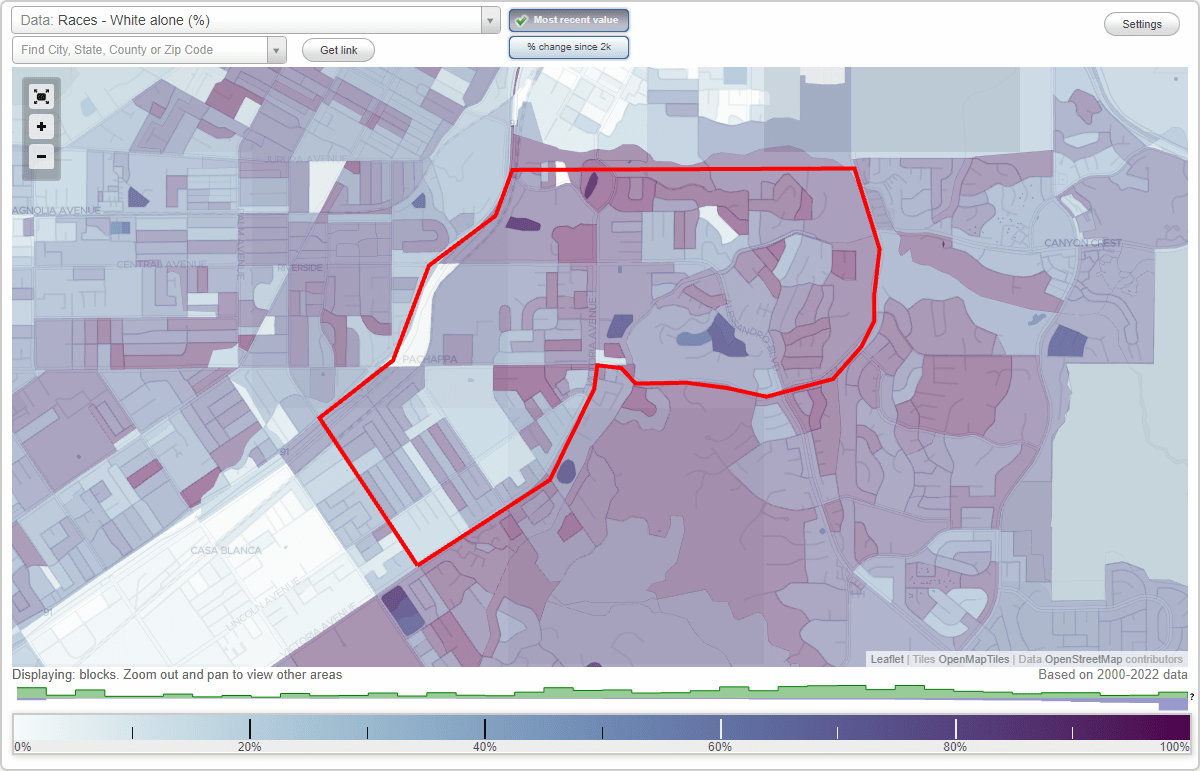This screenshot has height=771, width=1200.
Task: Open the Races - White alone data selector
Action: click(250, 19)
